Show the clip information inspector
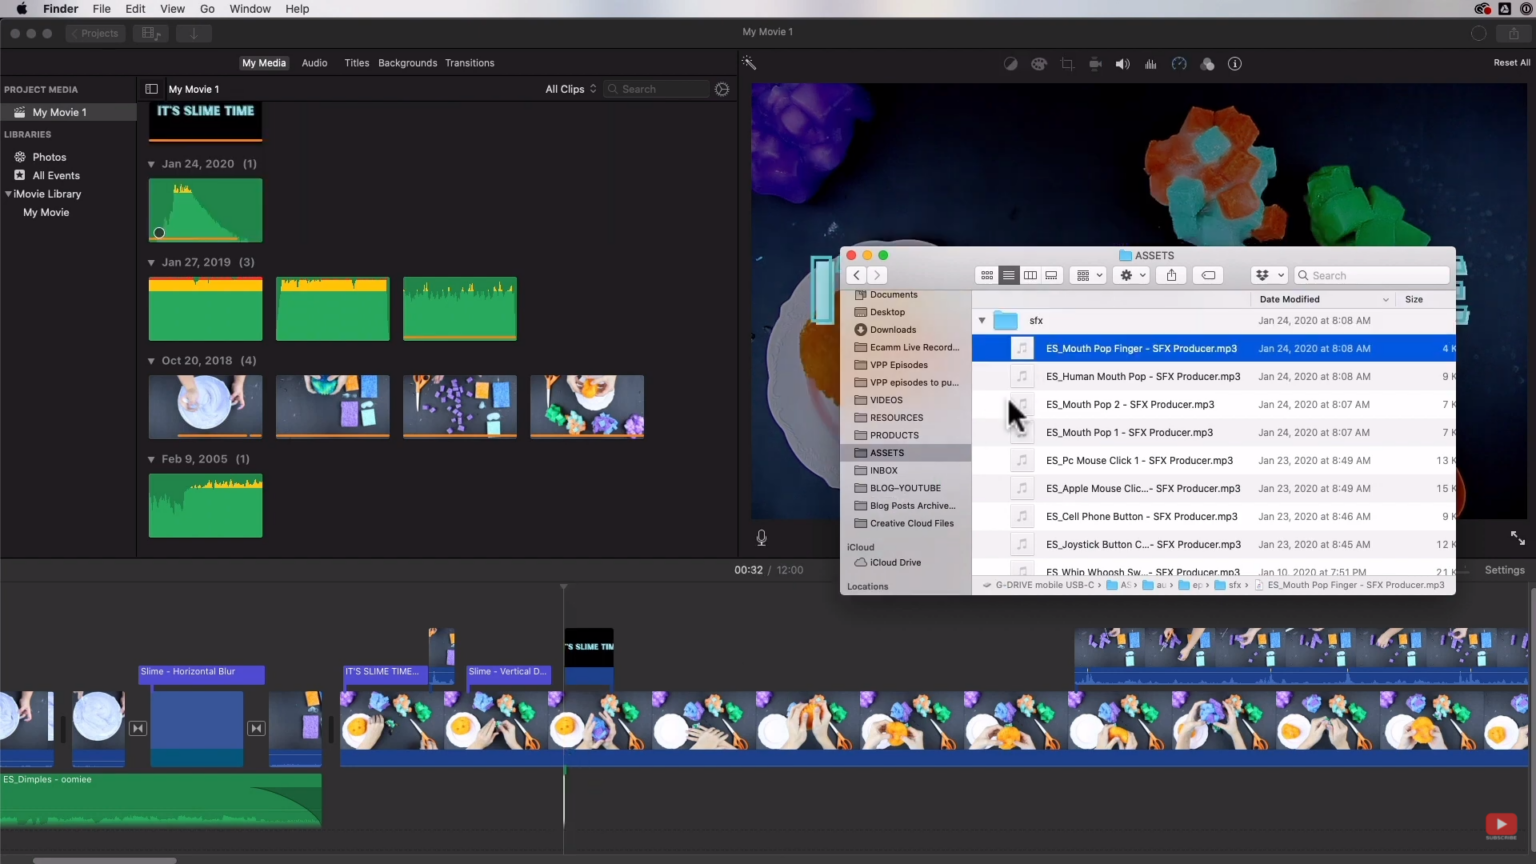 pos(1235,63)
